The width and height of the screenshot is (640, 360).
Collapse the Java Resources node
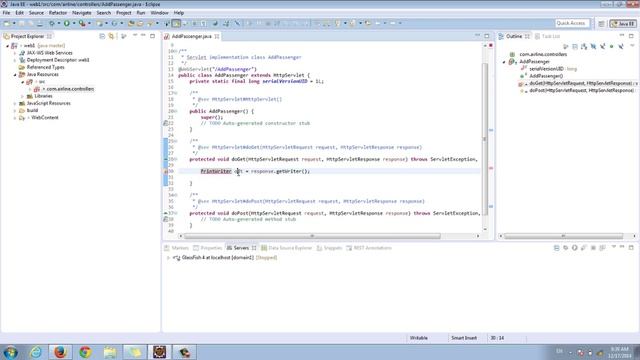15,75
